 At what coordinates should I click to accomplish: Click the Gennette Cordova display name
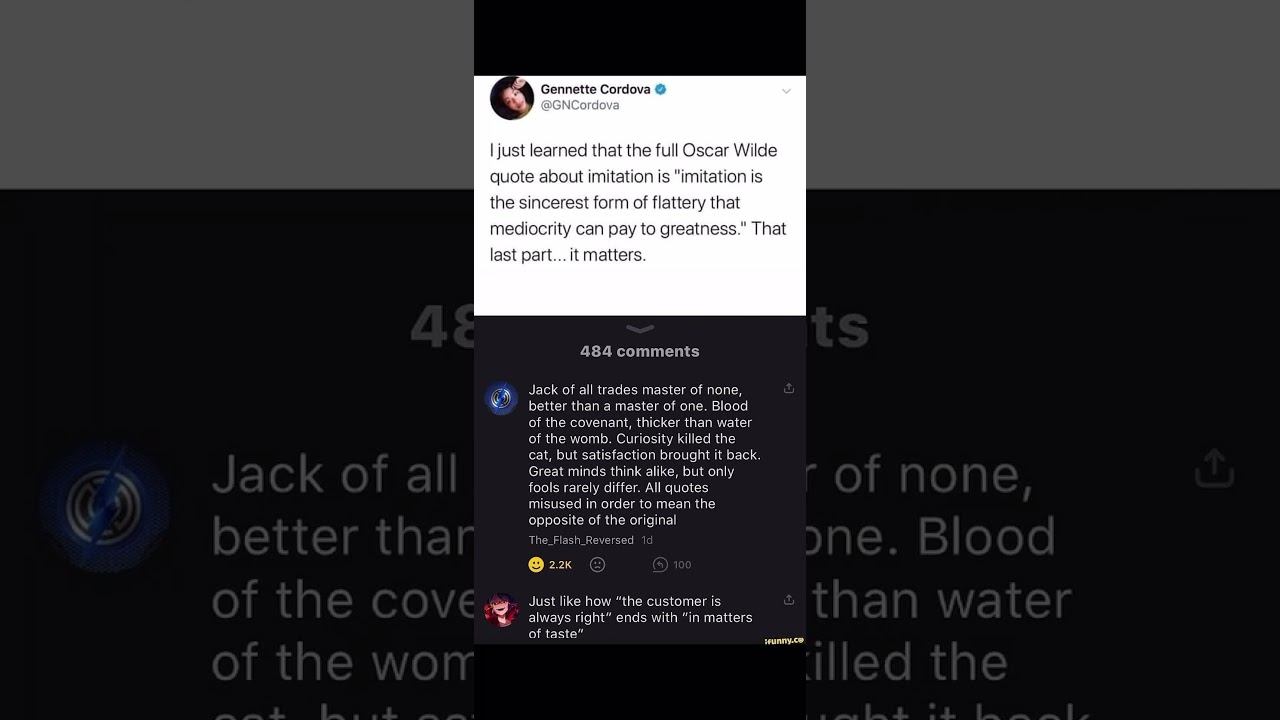595,89
